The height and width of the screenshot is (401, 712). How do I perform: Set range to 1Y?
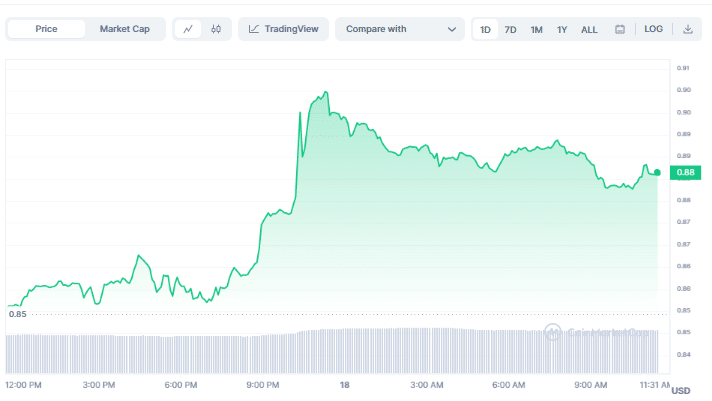(562, 30)
